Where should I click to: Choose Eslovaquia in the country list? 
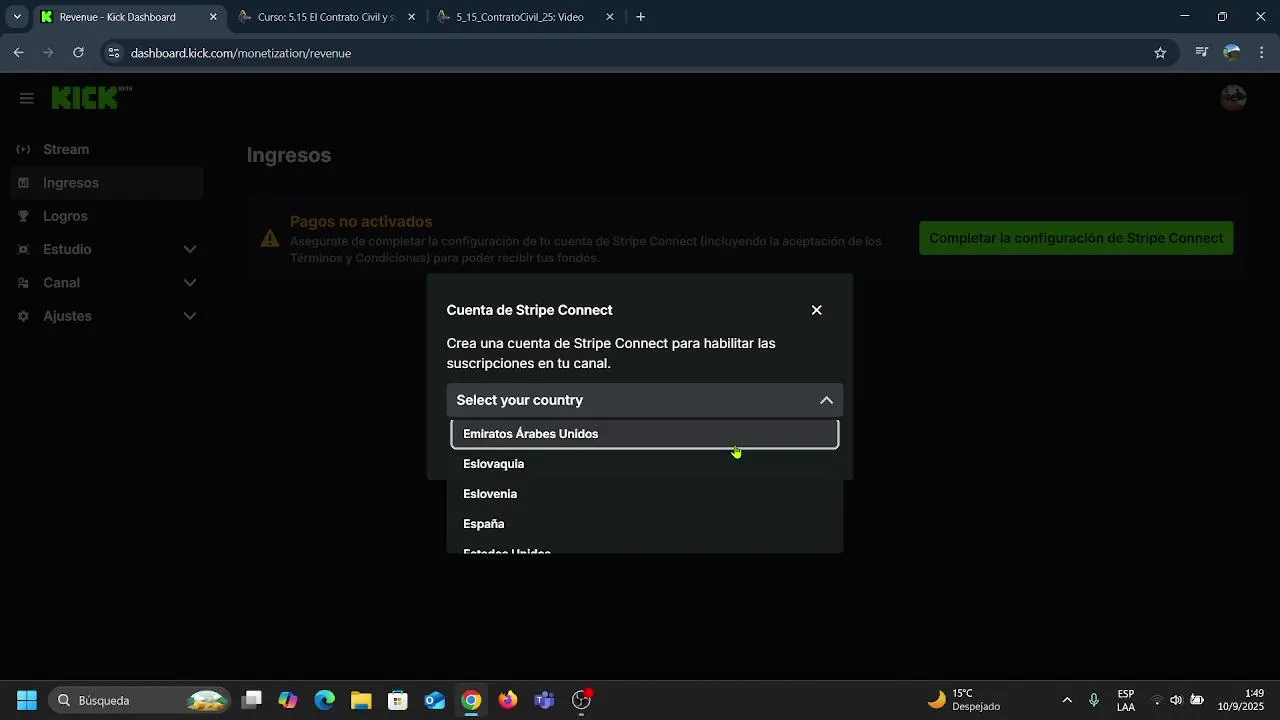click(645, 464)
